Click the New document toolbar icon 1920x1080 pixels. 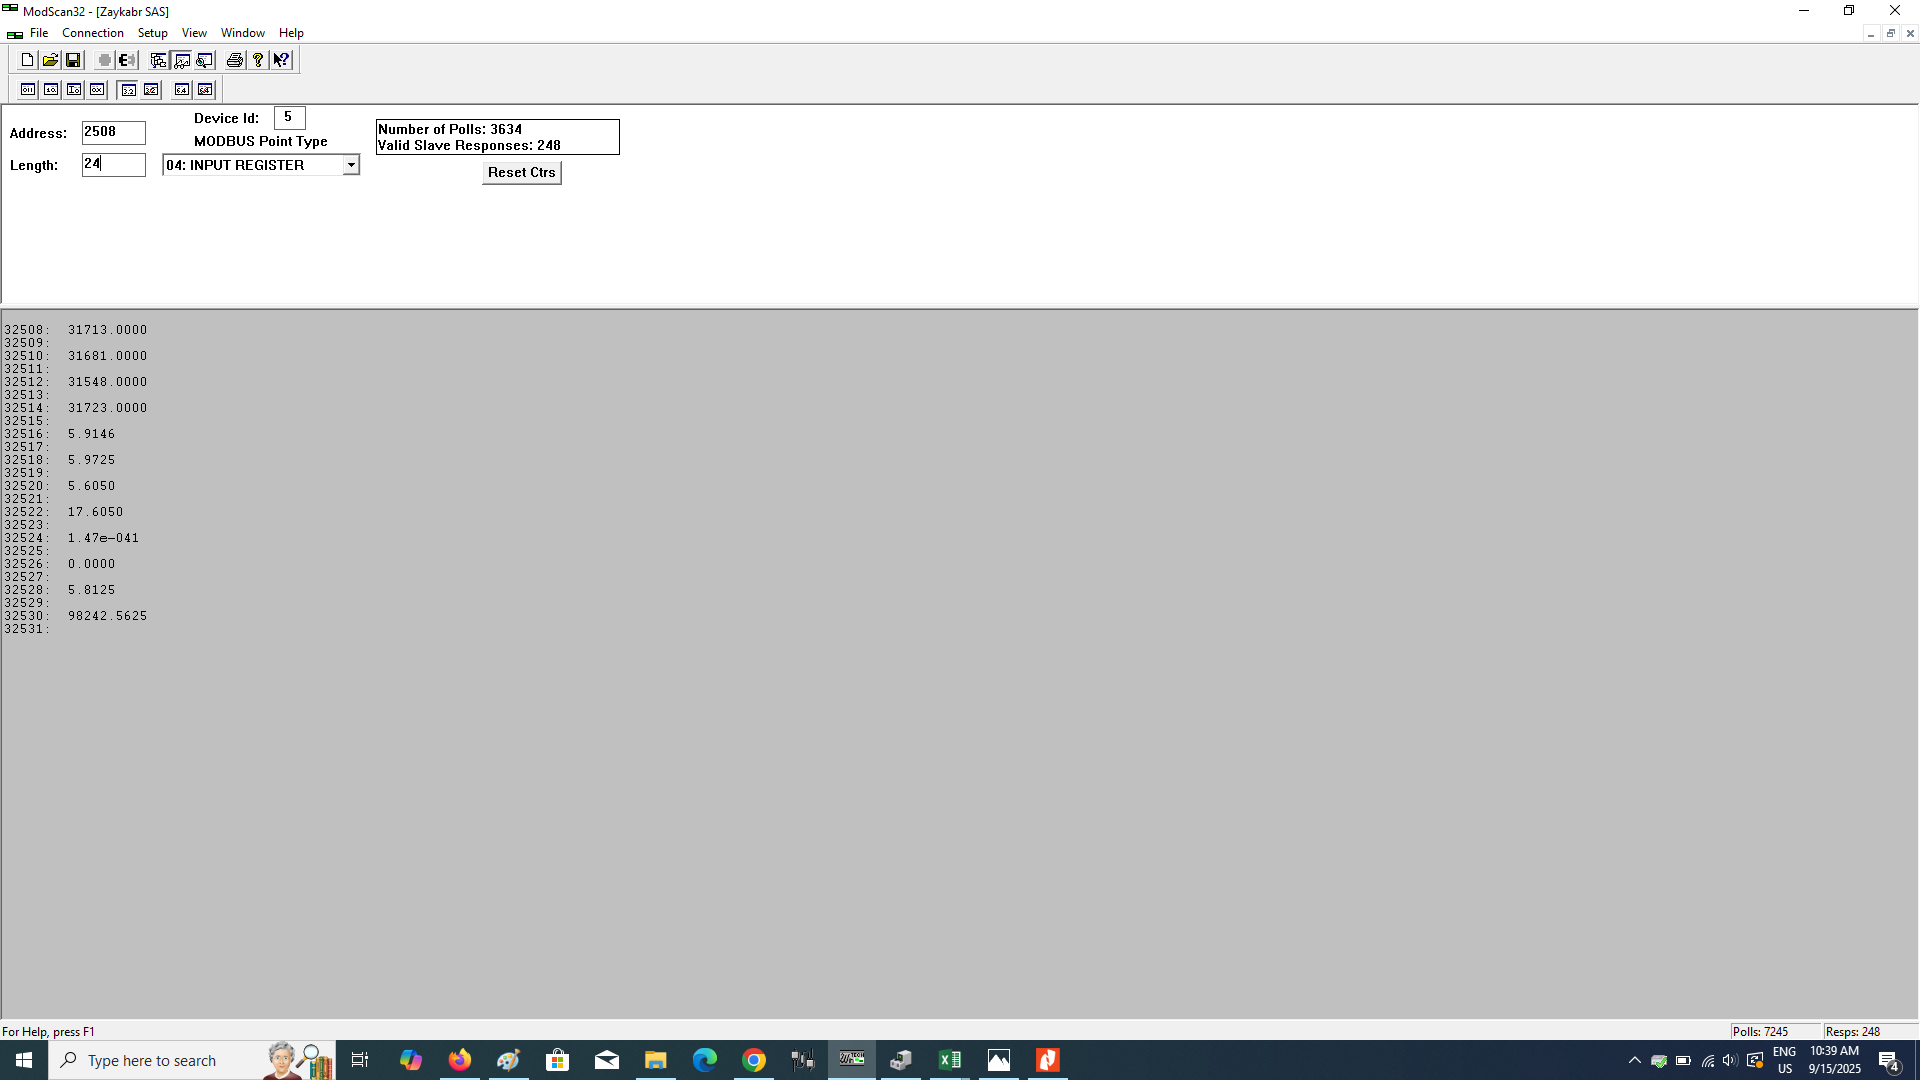tap(27, 60)
